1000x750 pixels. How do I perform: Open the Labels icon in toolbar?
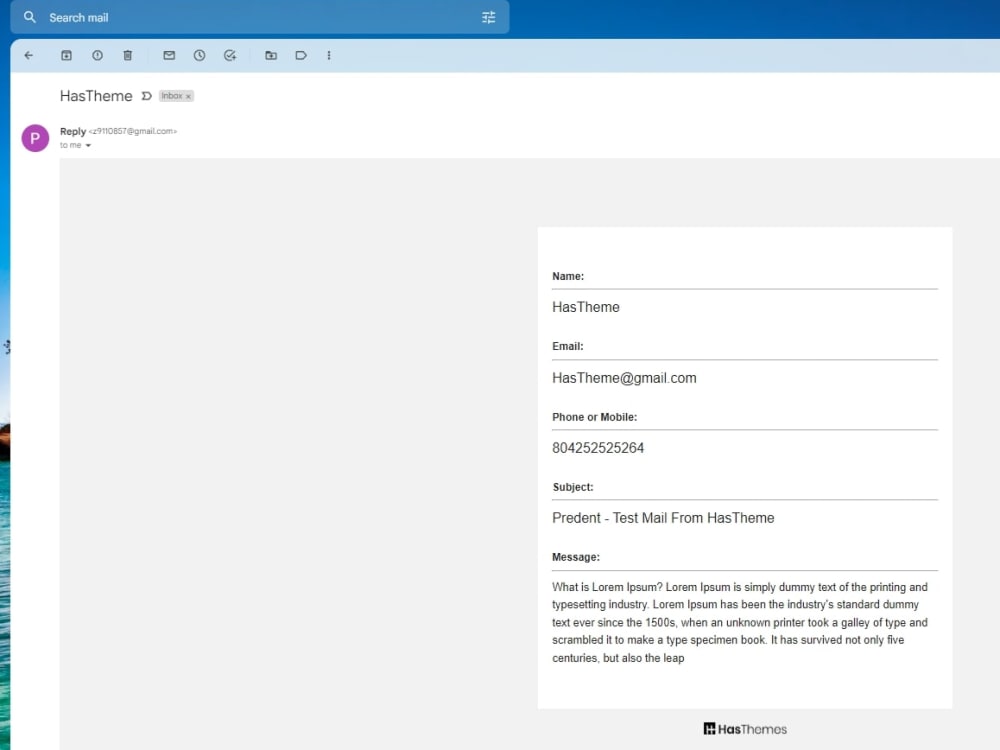(301, 55)
